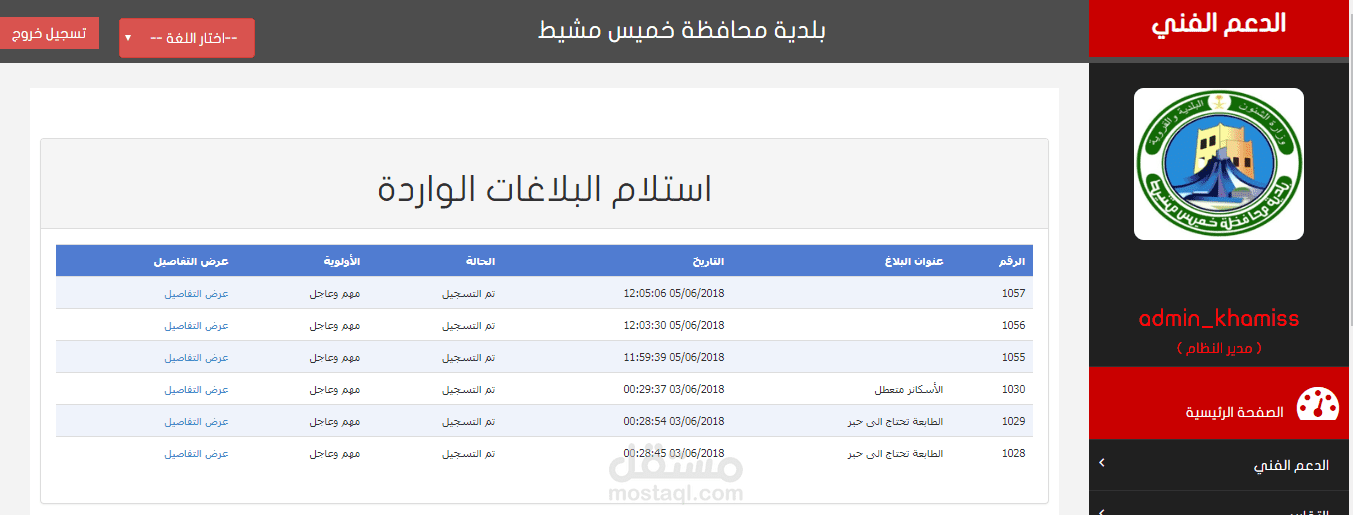Open عرض التفاصيل for report 1029

[197, 422]
